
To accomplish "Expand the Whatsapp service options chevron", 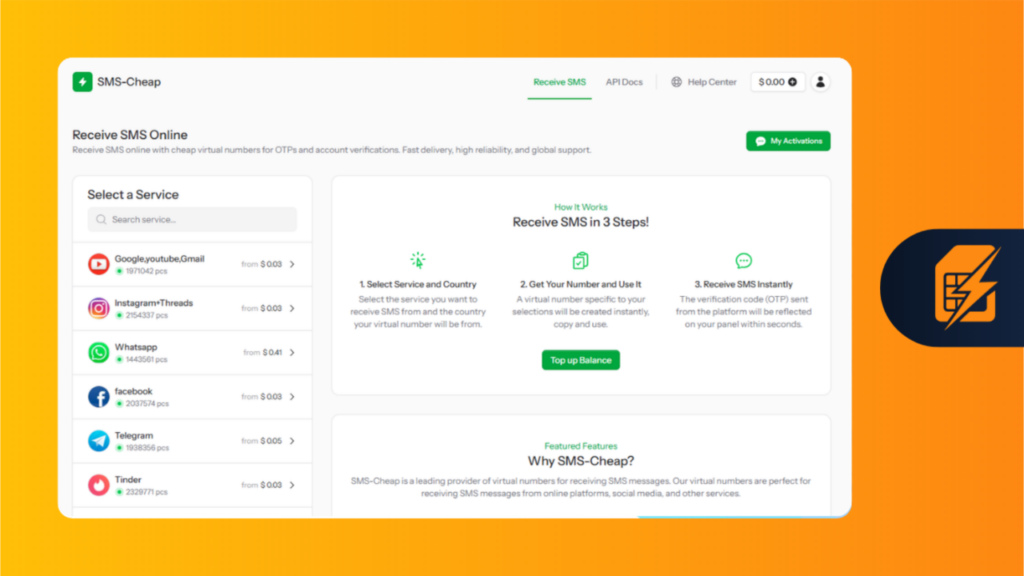I will 292,352.
